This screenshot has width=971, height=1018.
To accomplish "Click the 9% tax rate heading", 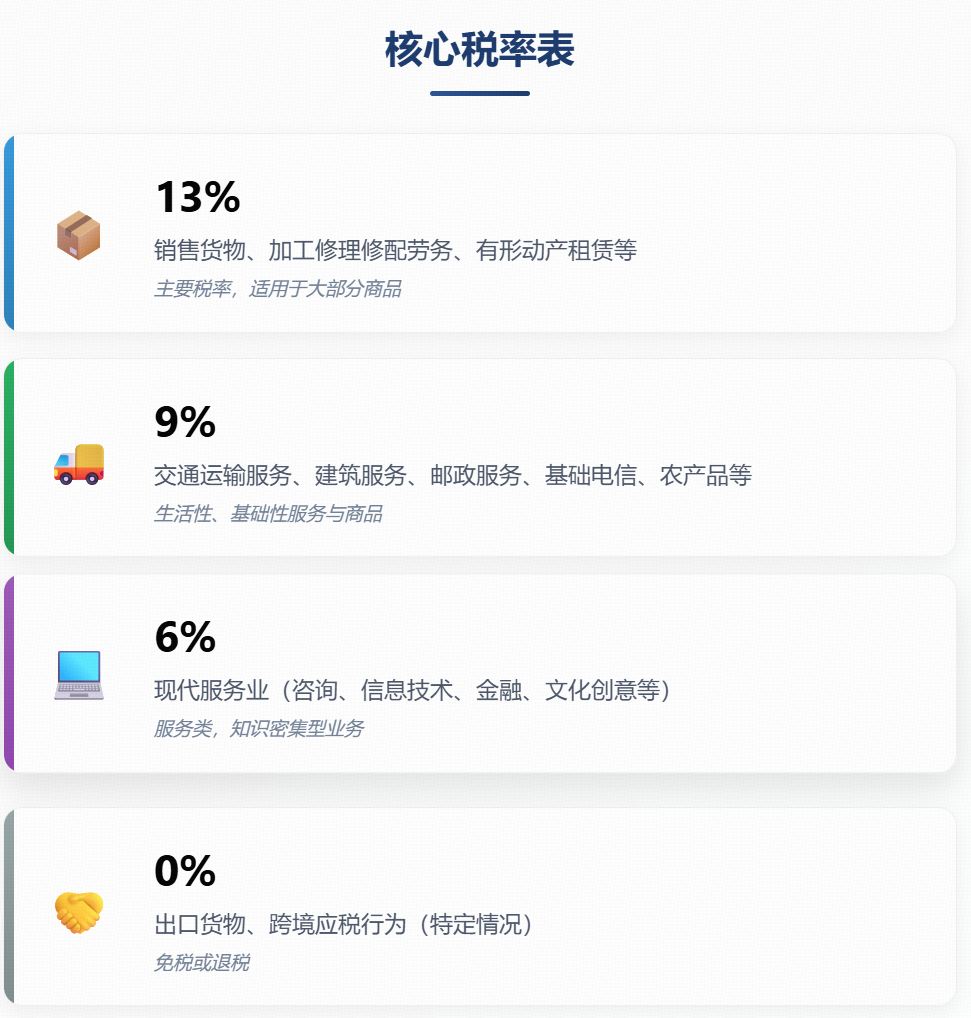I will pyautogui.click(x=185, y=422).
